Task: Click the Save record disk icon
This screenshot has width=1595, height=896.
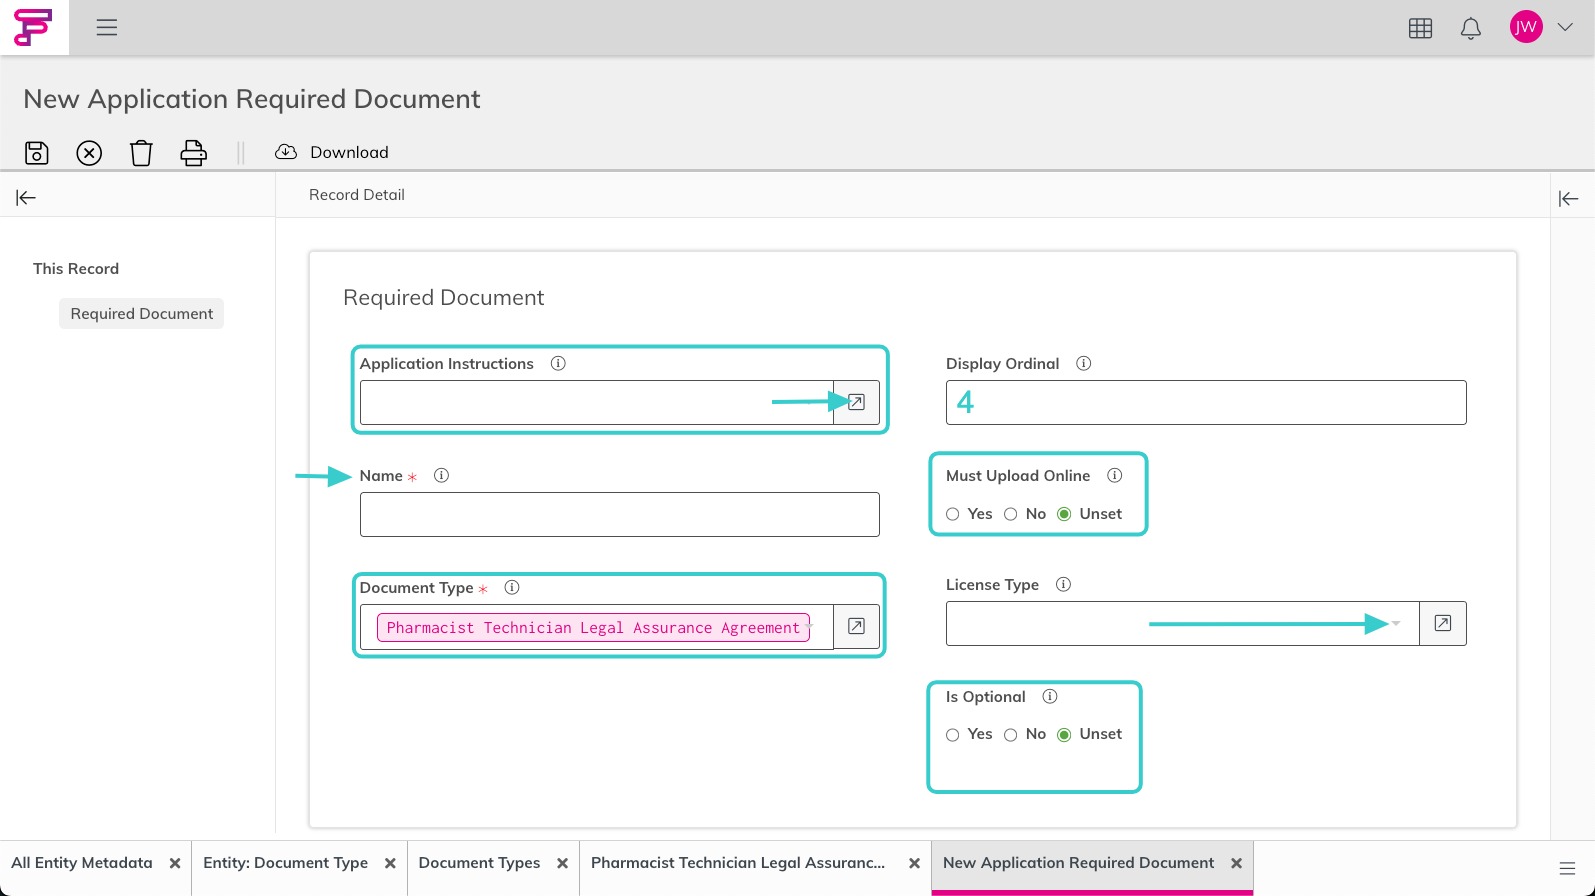Action: point(37,152)
